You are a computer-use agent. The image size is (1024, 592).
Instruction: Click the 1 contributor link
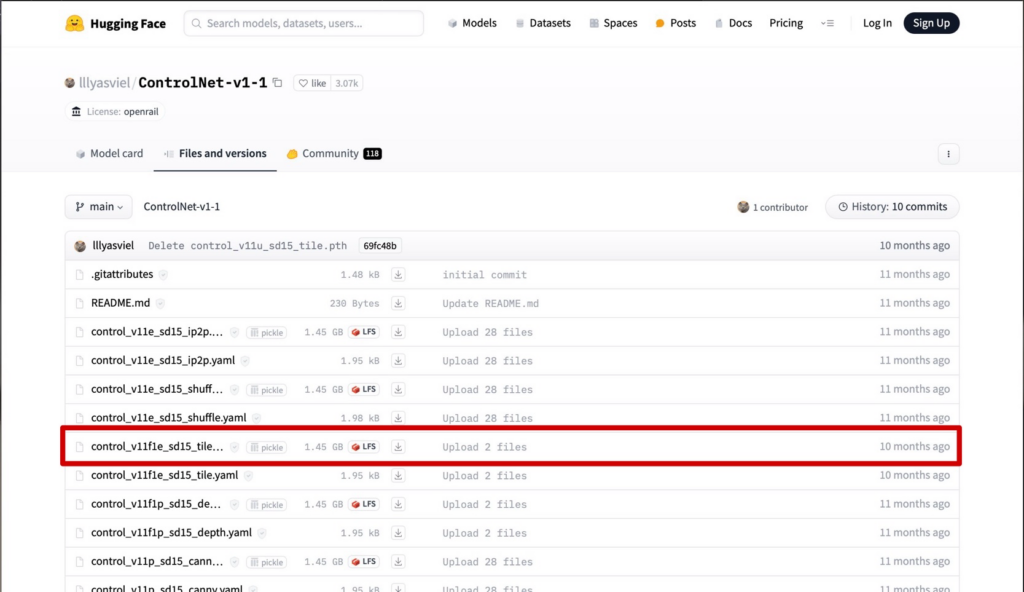pos(773,207)
